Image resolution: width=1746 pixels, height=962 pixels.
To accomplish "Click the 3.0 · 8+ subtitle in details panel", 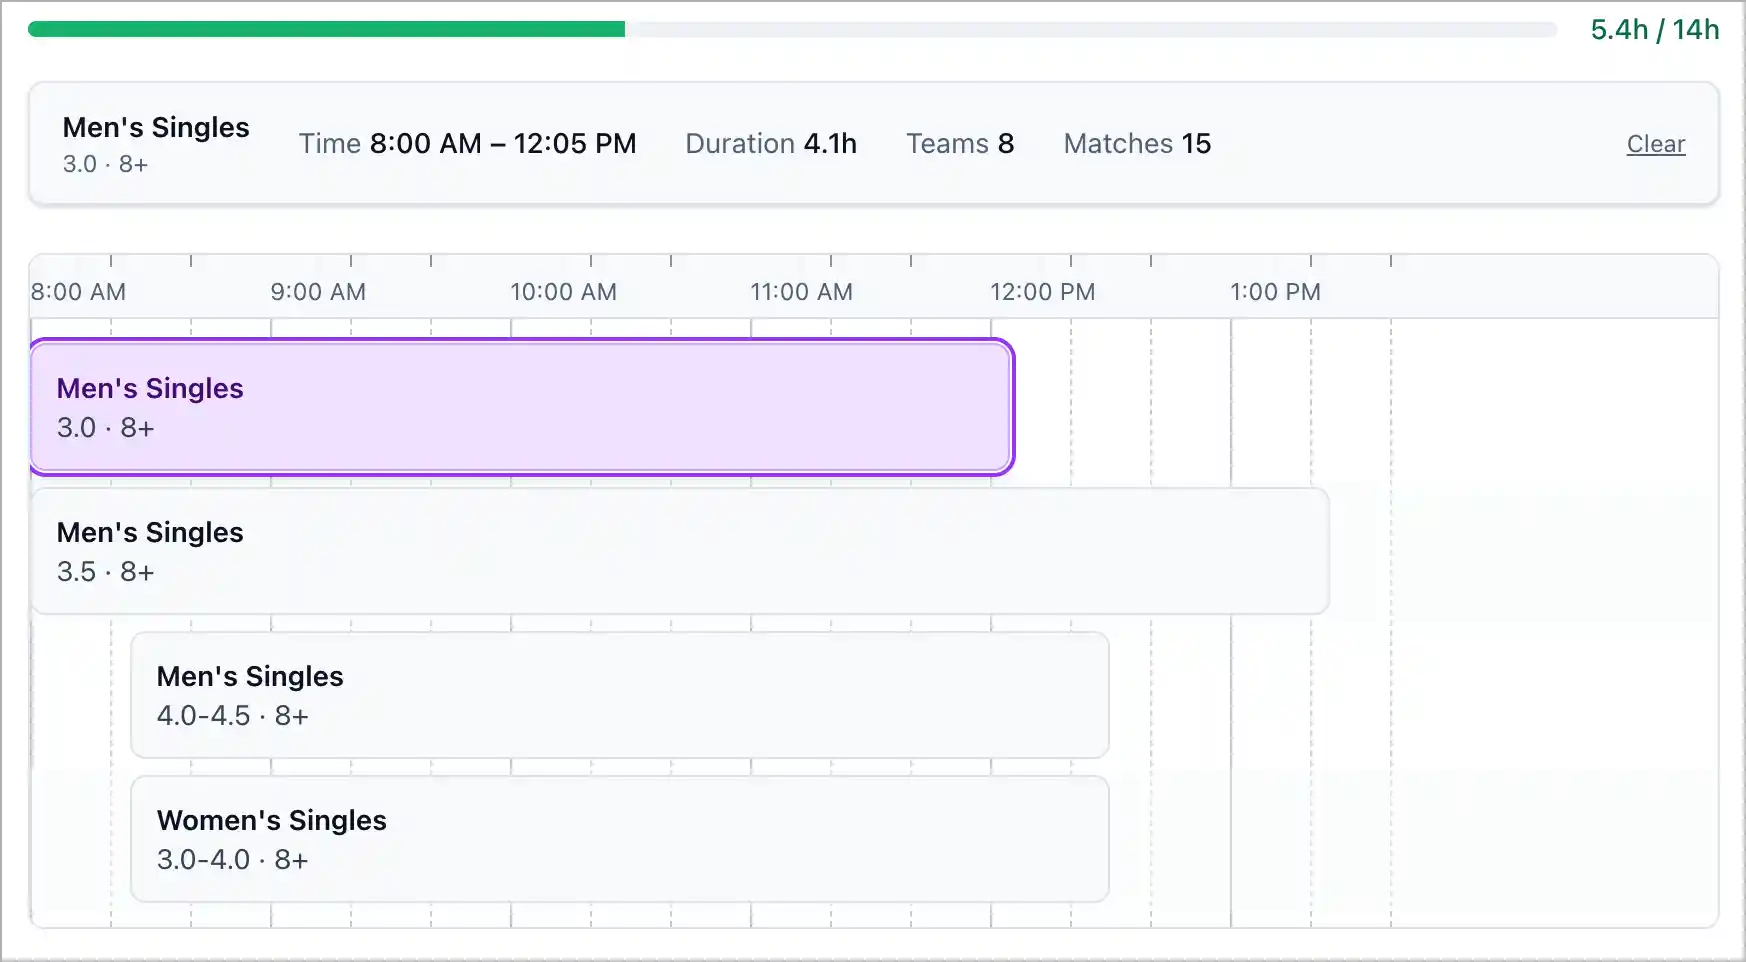I will [105, 164].
